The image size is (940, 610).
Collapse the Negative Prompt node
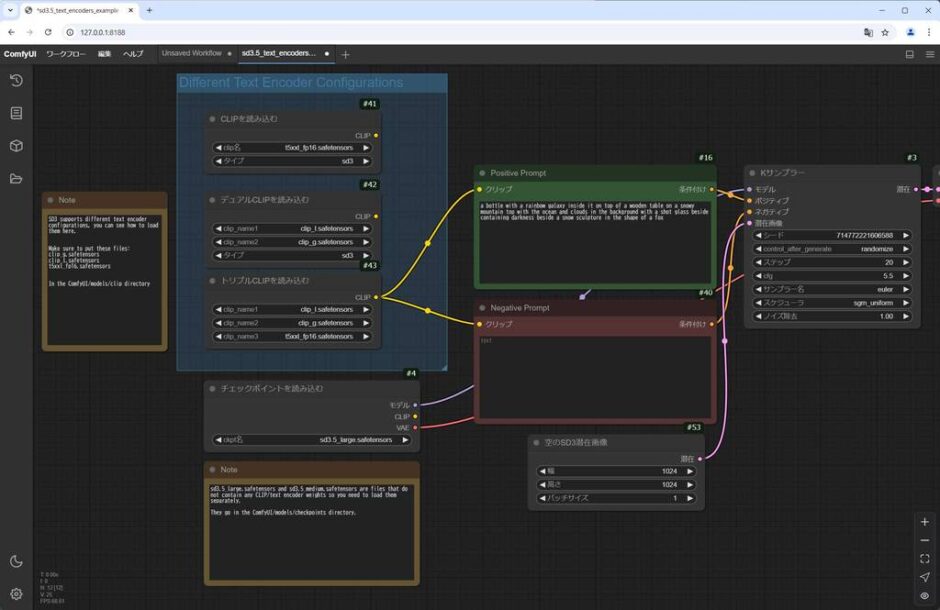482,308
